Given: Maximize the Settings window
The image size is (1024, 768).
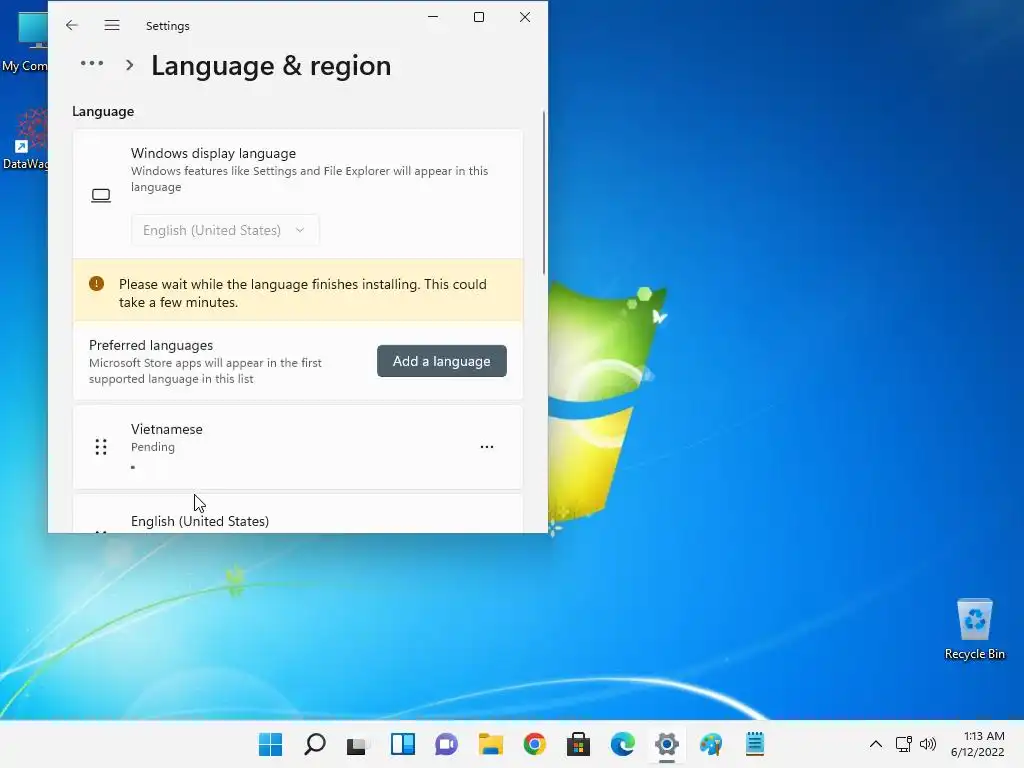Looking at the screenshot, I should click(x=479, y=17).
